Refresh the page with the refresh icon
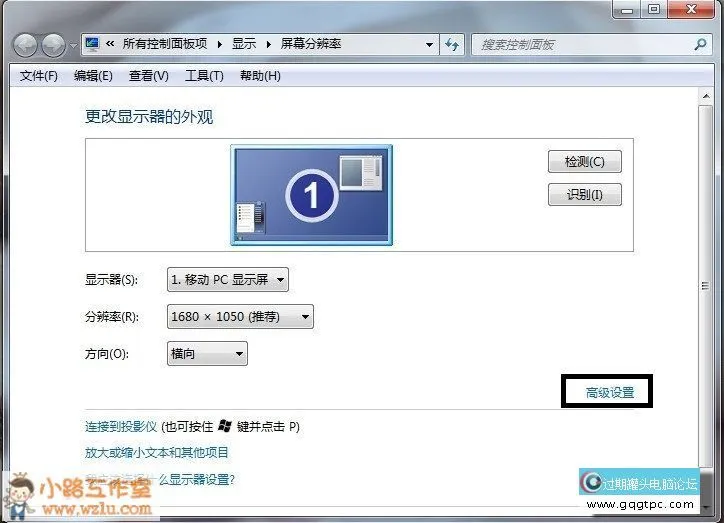Screen dimensions: 724x523 point(452,45)
